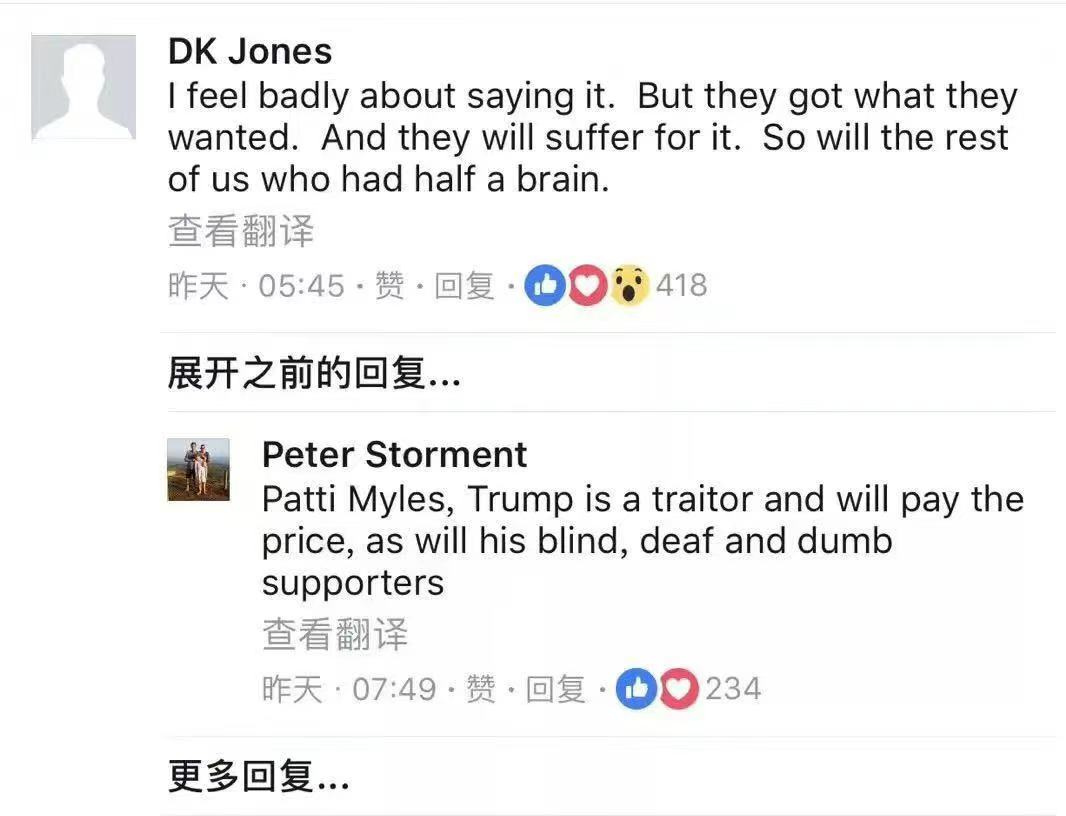Open Peter Storment's profile photo
The width and height of the screenshot is (1066, 816).
pyautogui.click(x=199, y=469)
